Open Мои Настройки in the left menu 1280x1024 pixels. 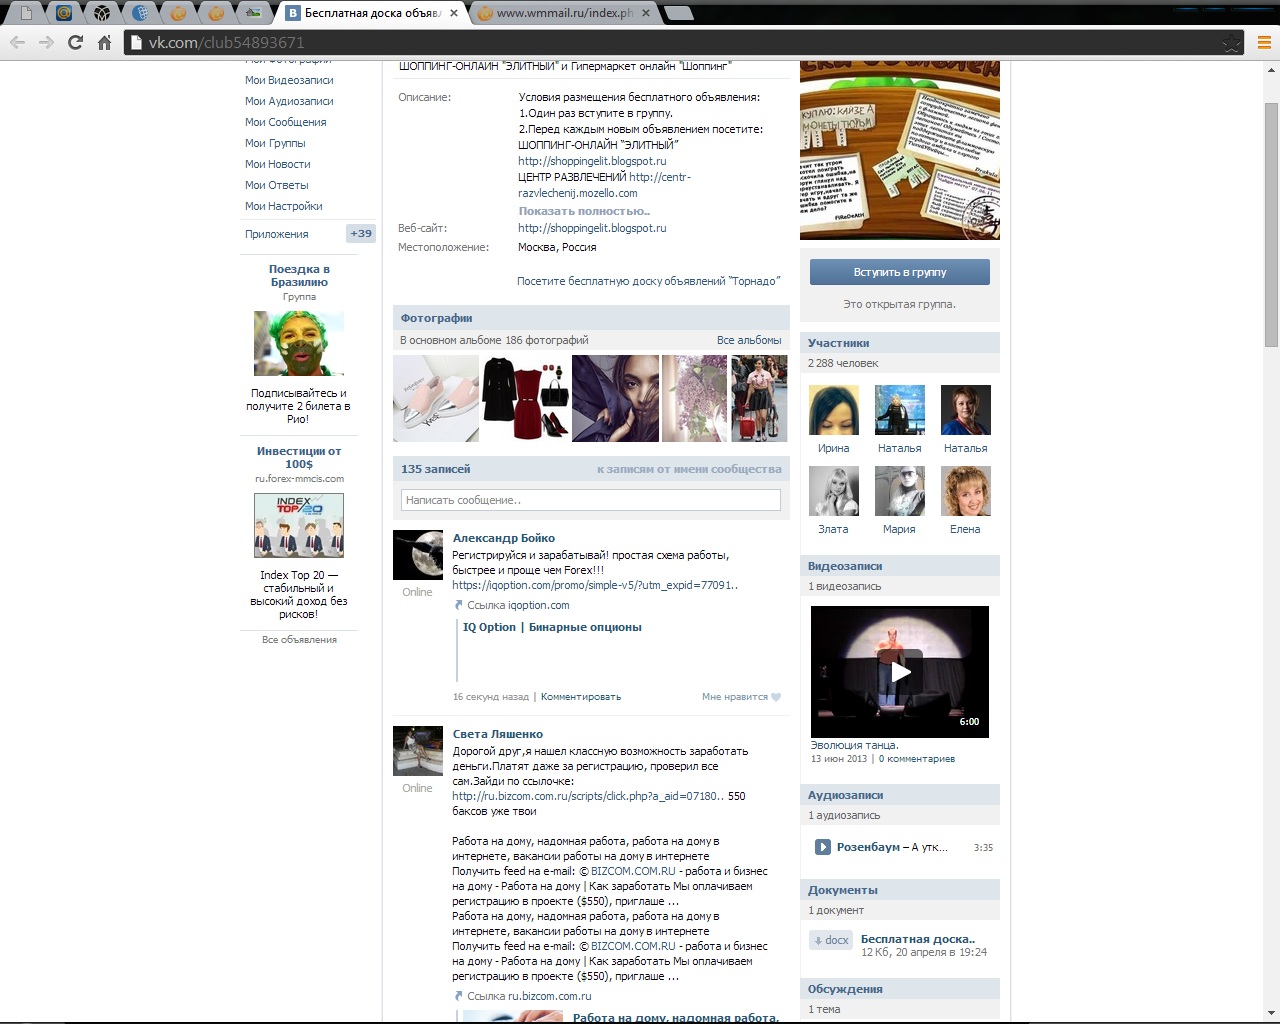[284, 206]
